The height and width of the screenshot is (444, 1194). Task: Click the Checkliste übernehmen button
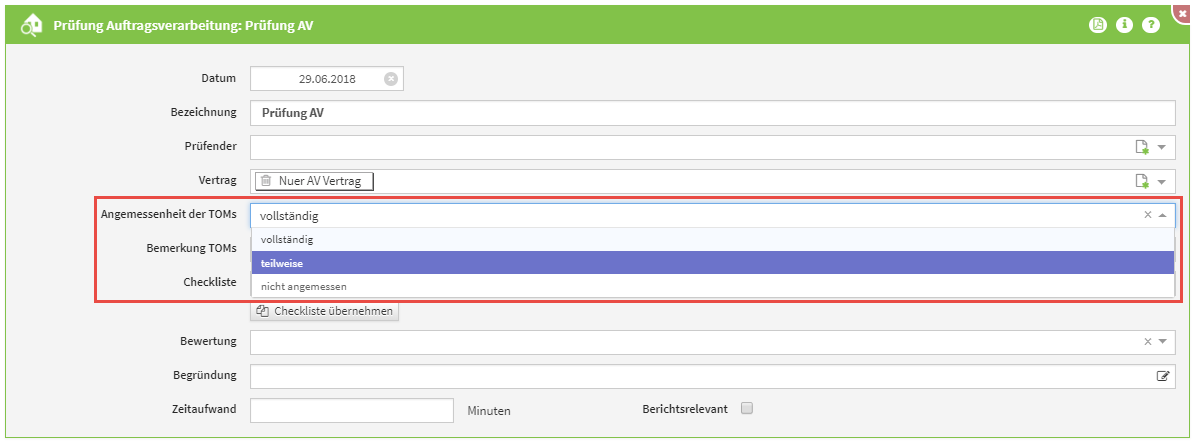(x=325, y=311)
